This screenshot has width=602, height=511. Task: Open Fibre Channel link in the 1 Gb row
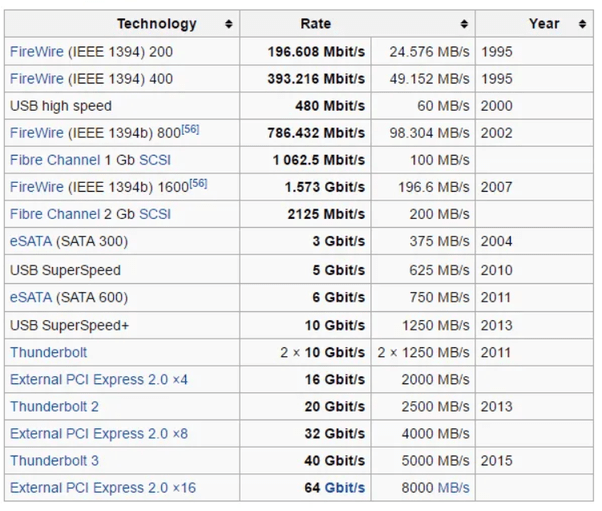(x=55, y=160)
